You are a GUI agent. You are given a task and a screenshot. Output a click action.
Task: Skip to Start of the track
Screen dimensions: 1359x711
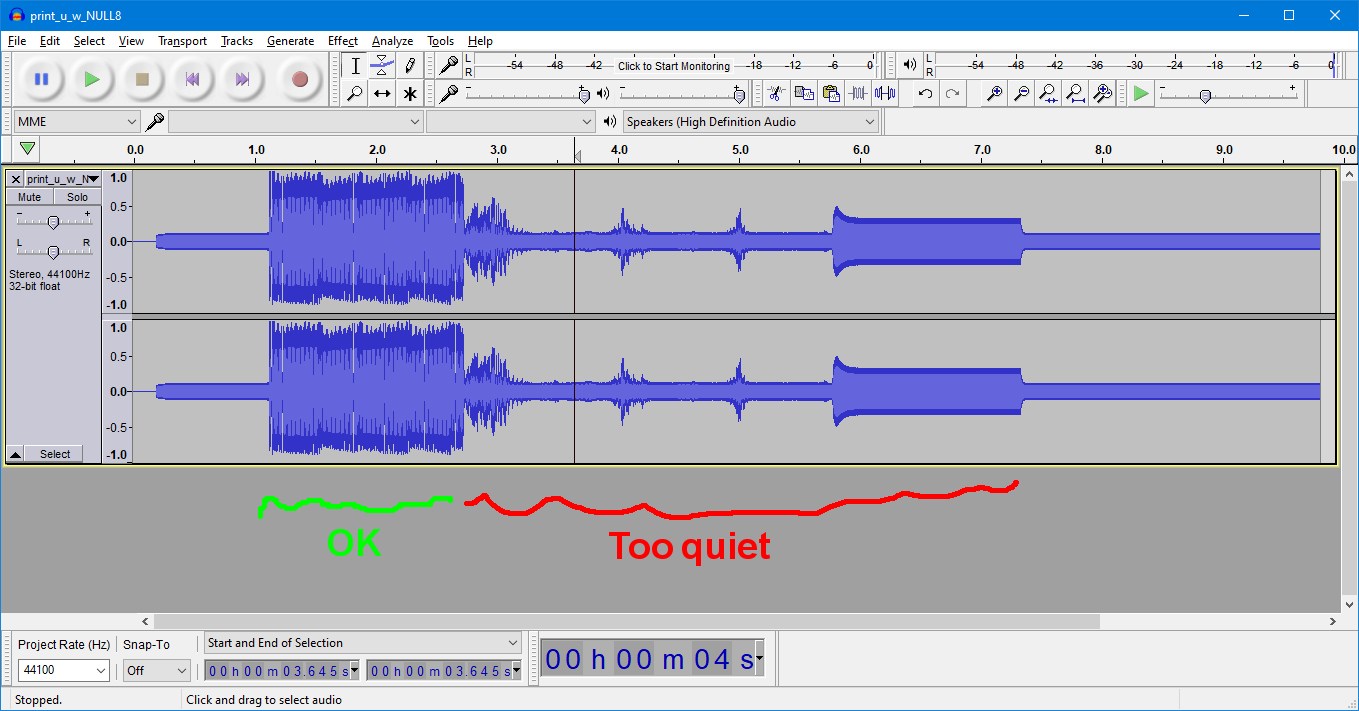192,79
